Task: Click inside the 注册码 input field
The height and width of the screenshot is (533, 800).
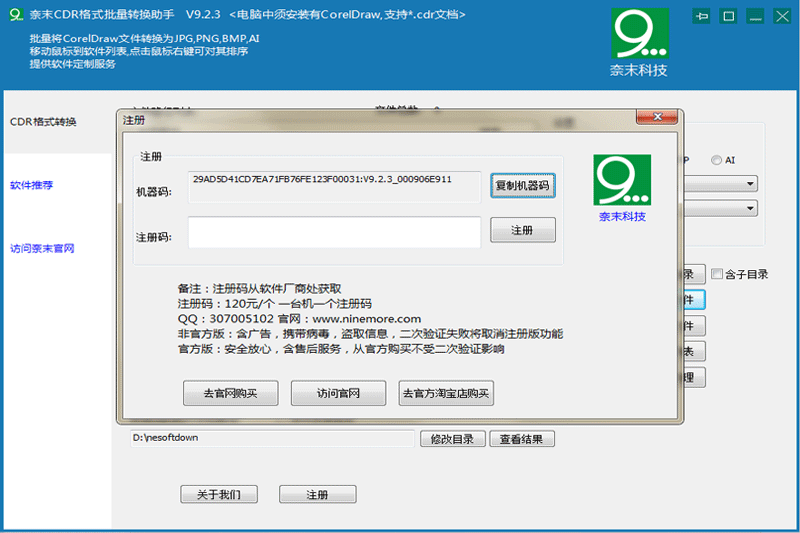Action: 334,233
